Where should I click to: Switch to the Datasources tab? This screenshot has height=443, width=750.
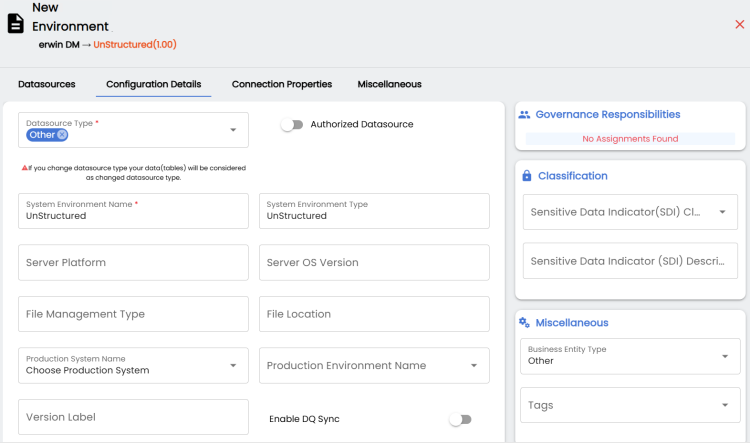coord(47,85)
